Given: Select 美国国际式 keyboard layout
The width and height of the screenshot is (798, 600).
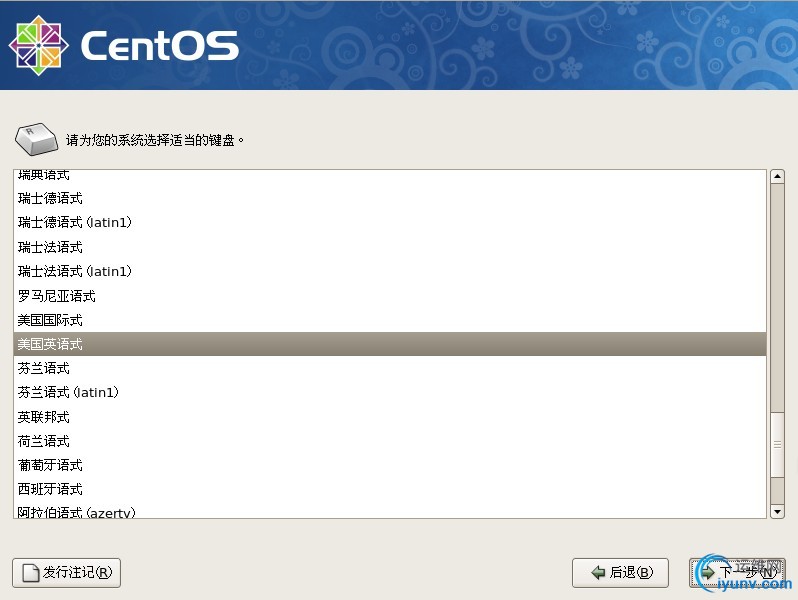Looking at the screenshot, I should click(50, 320).
